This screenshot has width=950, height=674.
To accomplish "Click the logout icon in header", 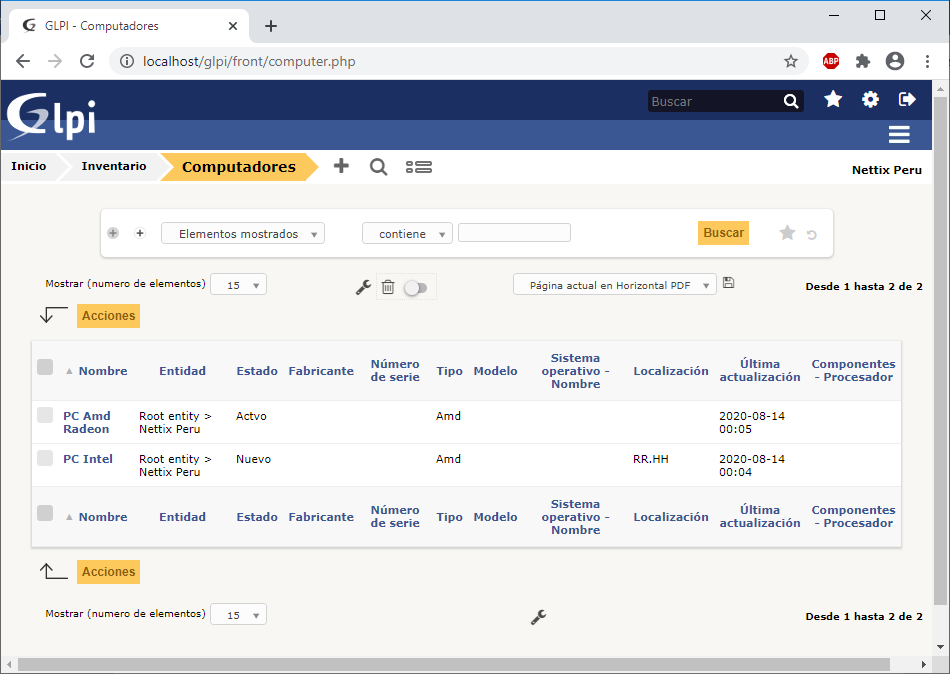I will tap(907, 99).
